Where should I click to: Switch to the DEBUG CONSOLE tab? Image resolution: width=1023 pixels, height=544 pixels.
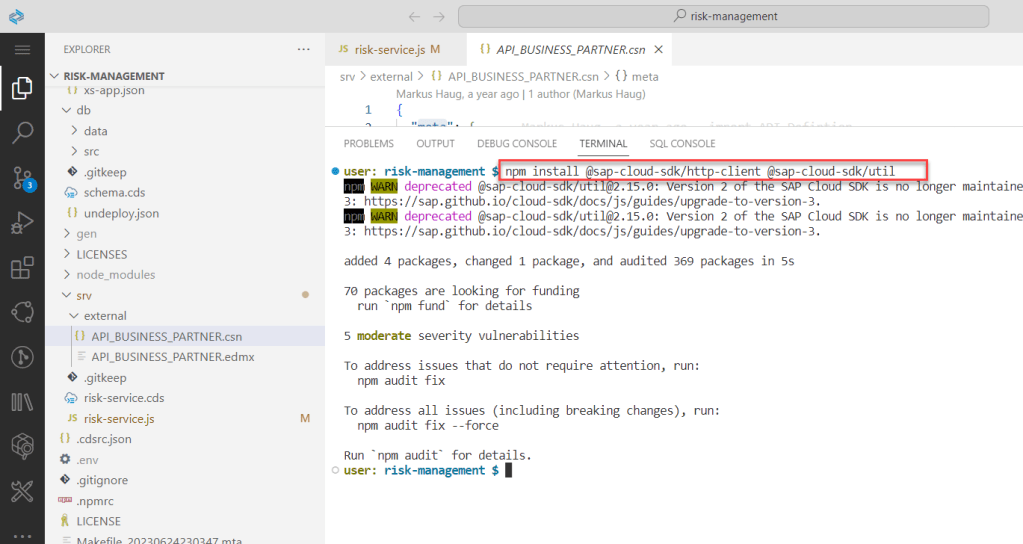click(517, 144)
